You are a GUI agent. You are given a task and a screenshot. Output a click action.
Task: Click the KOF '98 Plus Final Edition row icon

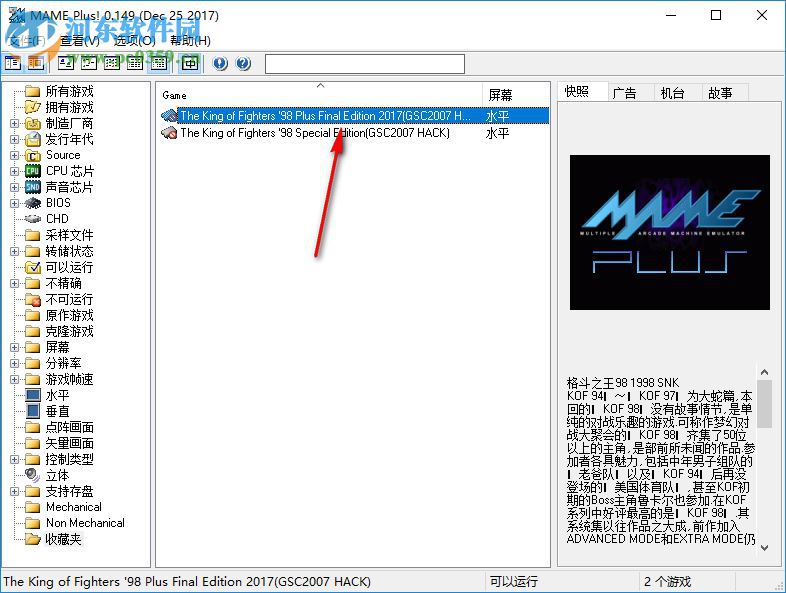tap(169, 116)
